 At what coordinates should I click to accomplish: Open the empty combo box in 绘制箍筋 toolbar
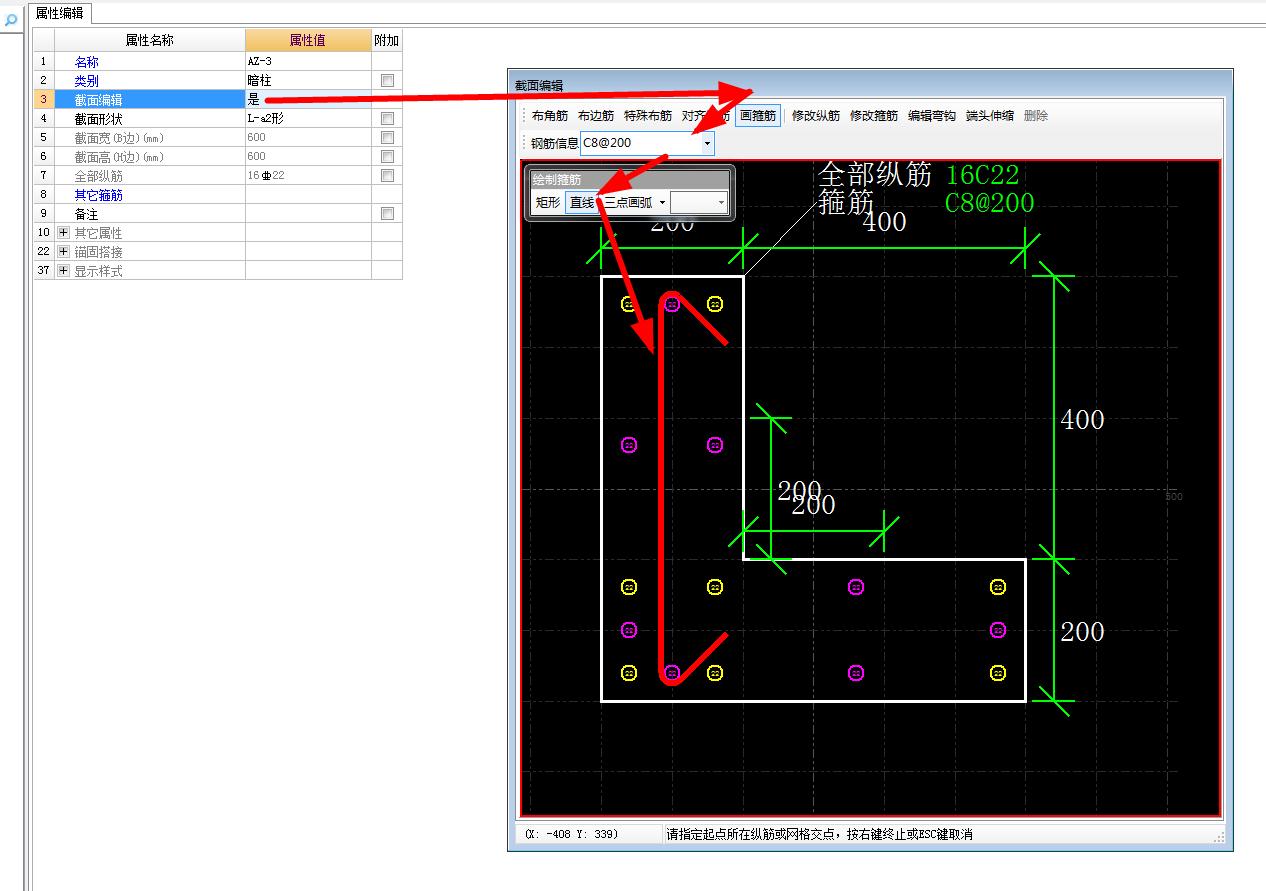pyautogui.click(x=699, y=202)
